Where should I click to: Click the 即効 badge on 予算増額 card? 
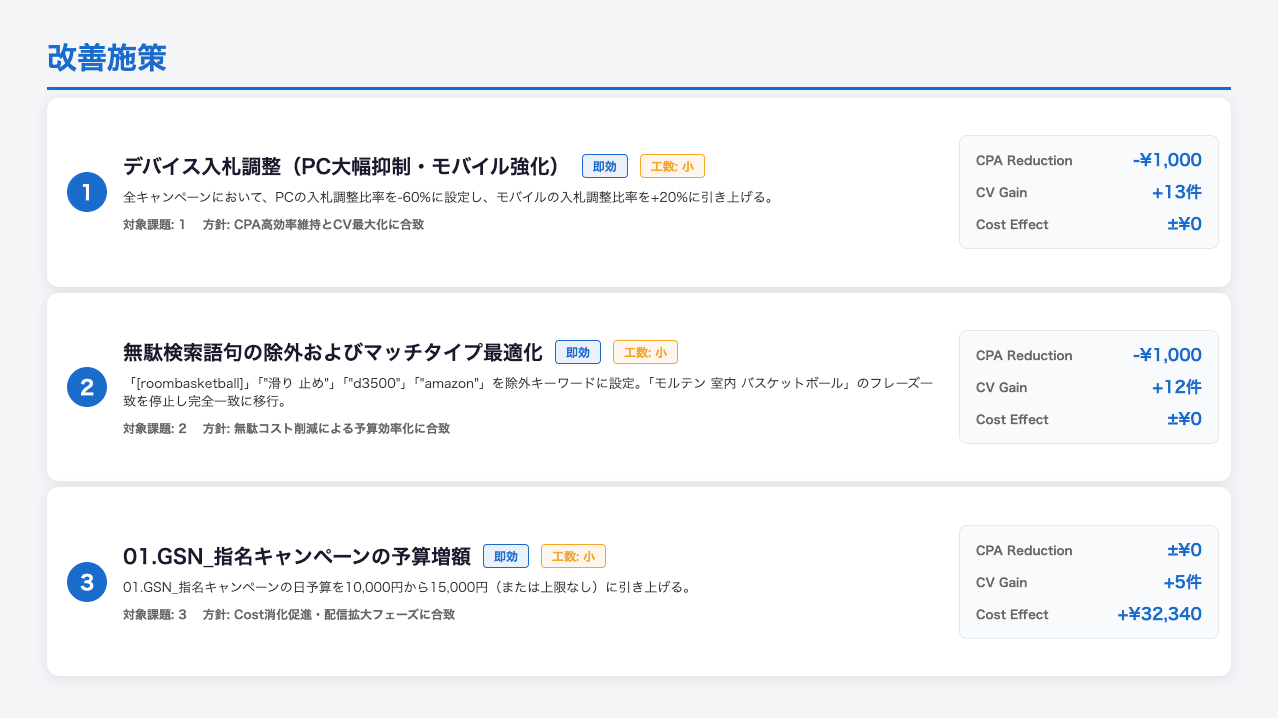pos(506,556)
